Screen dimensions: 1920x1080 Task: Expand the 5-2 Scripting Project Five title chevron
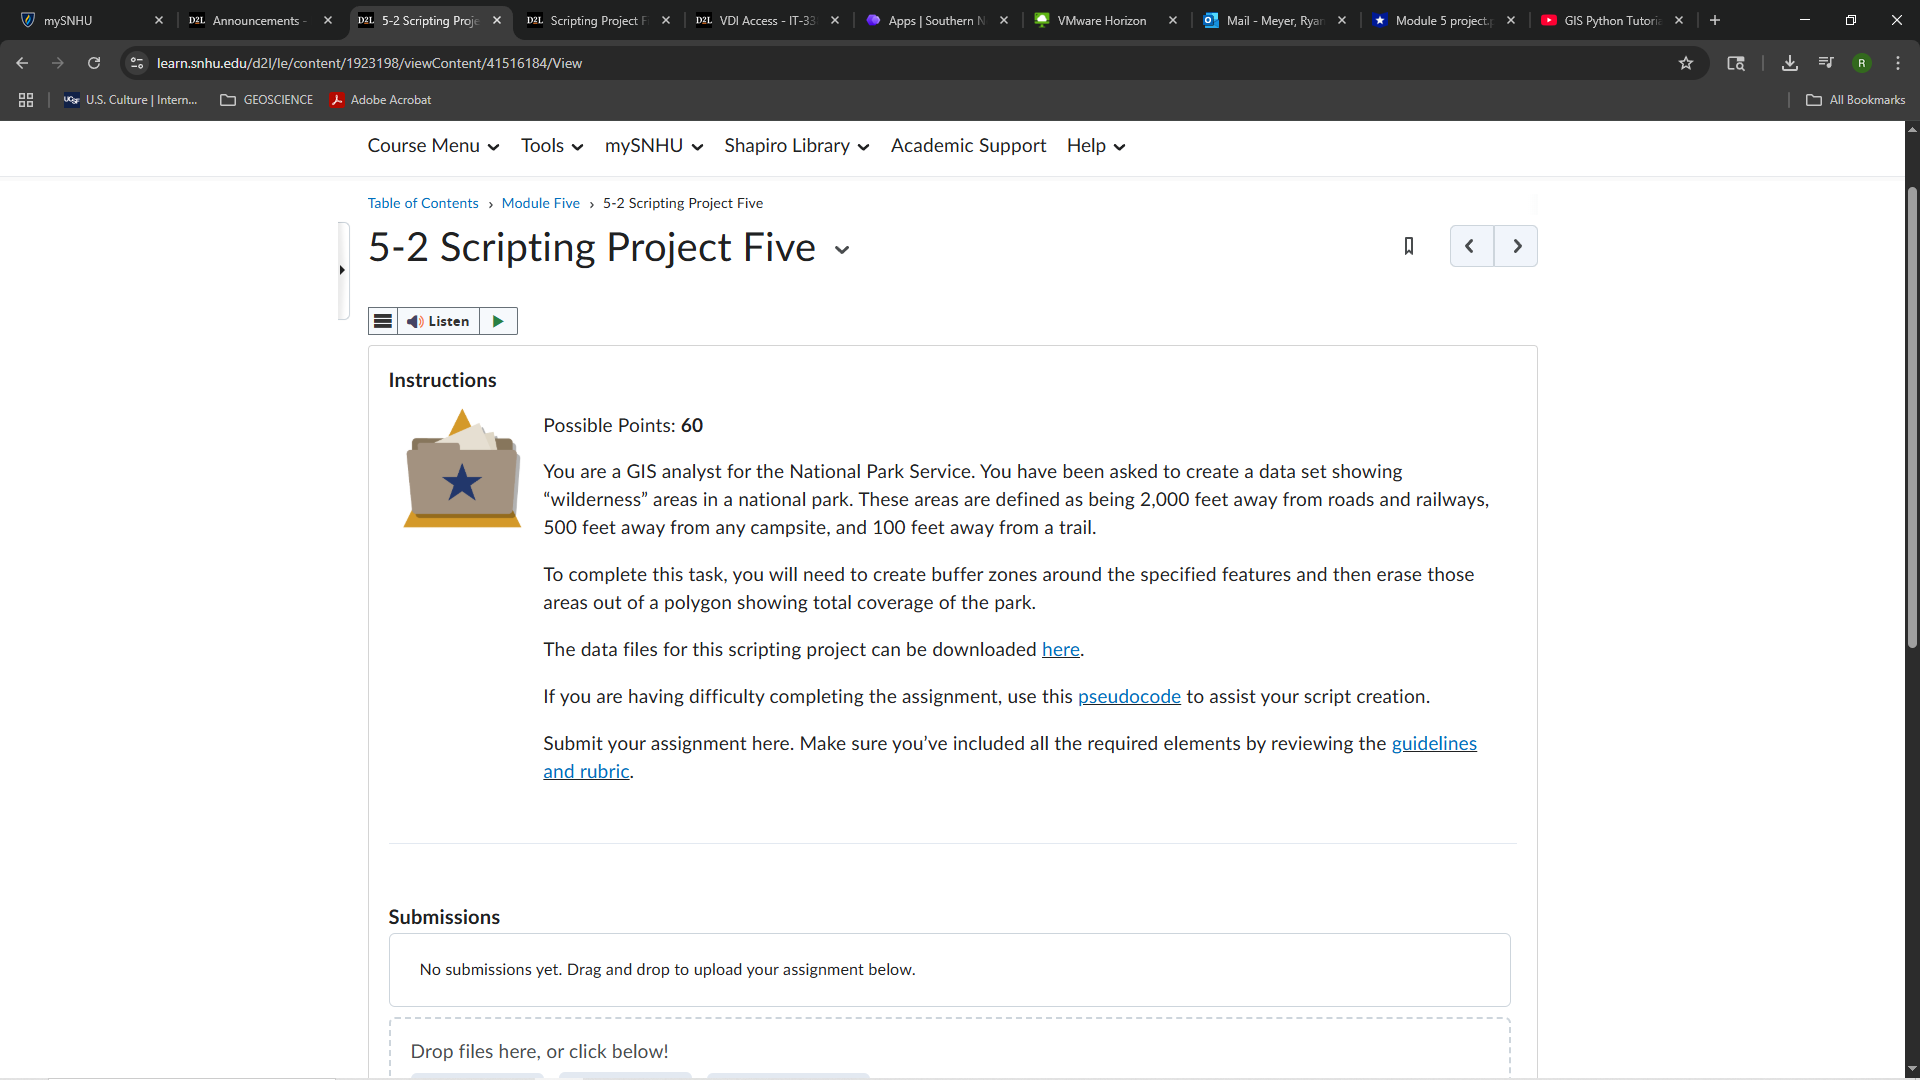(x=841, y=250)
